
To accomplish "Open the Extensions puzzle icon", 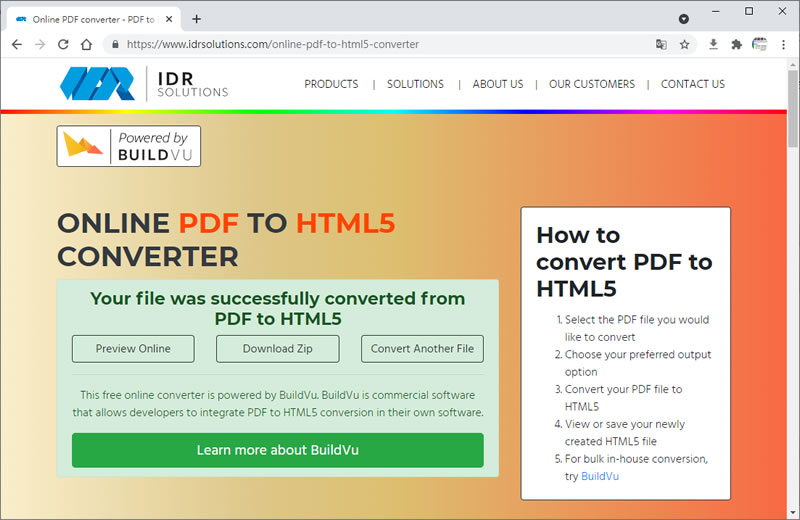I will [x=737, y=44].
